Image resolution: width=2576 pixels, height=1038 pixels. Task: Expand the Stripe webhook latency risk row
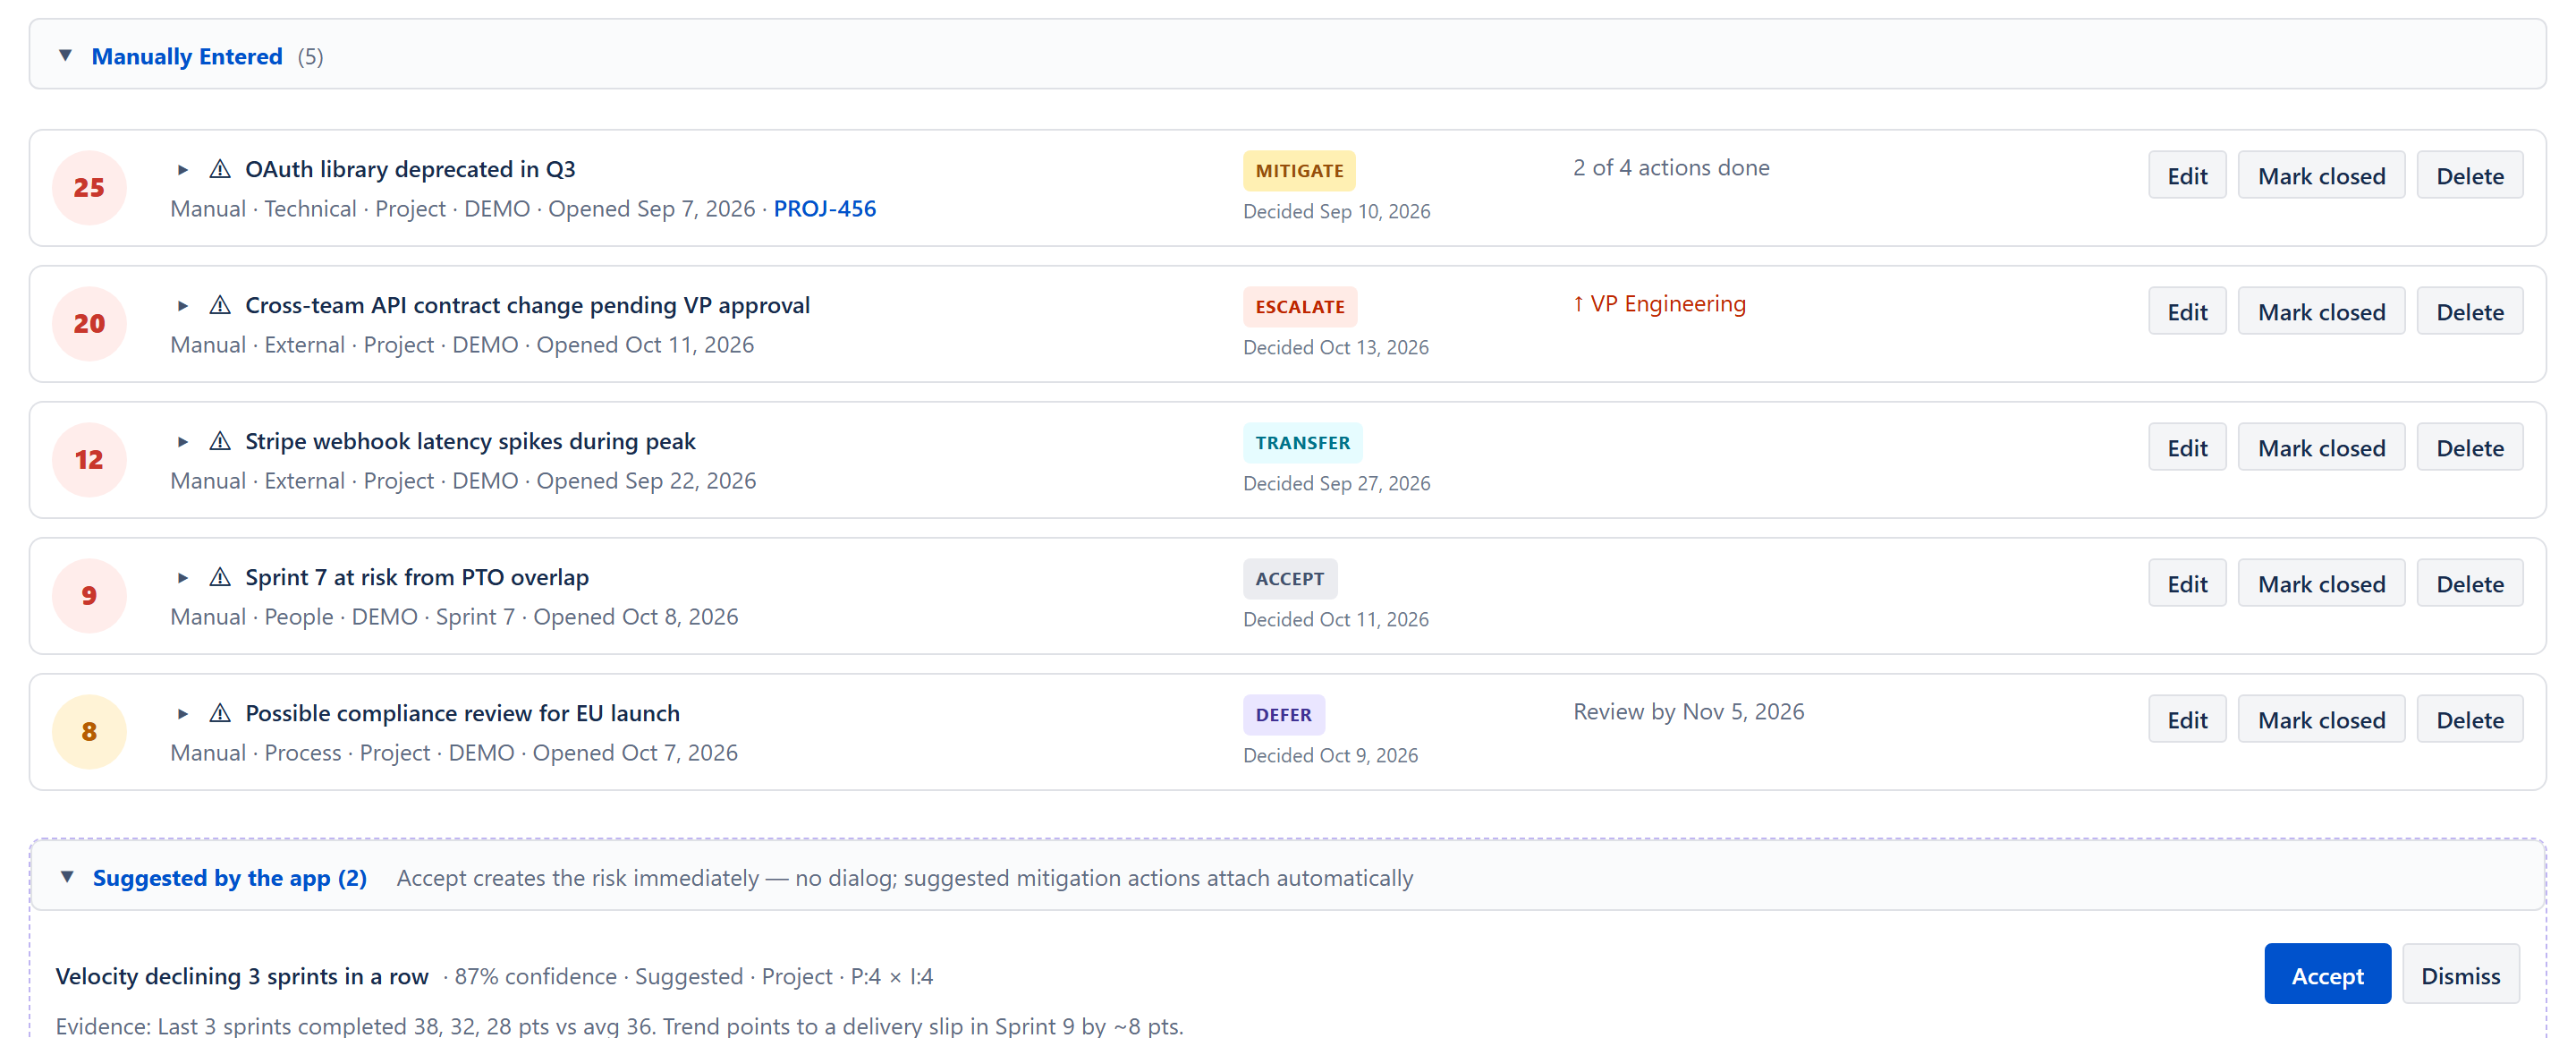coord(182,442)
